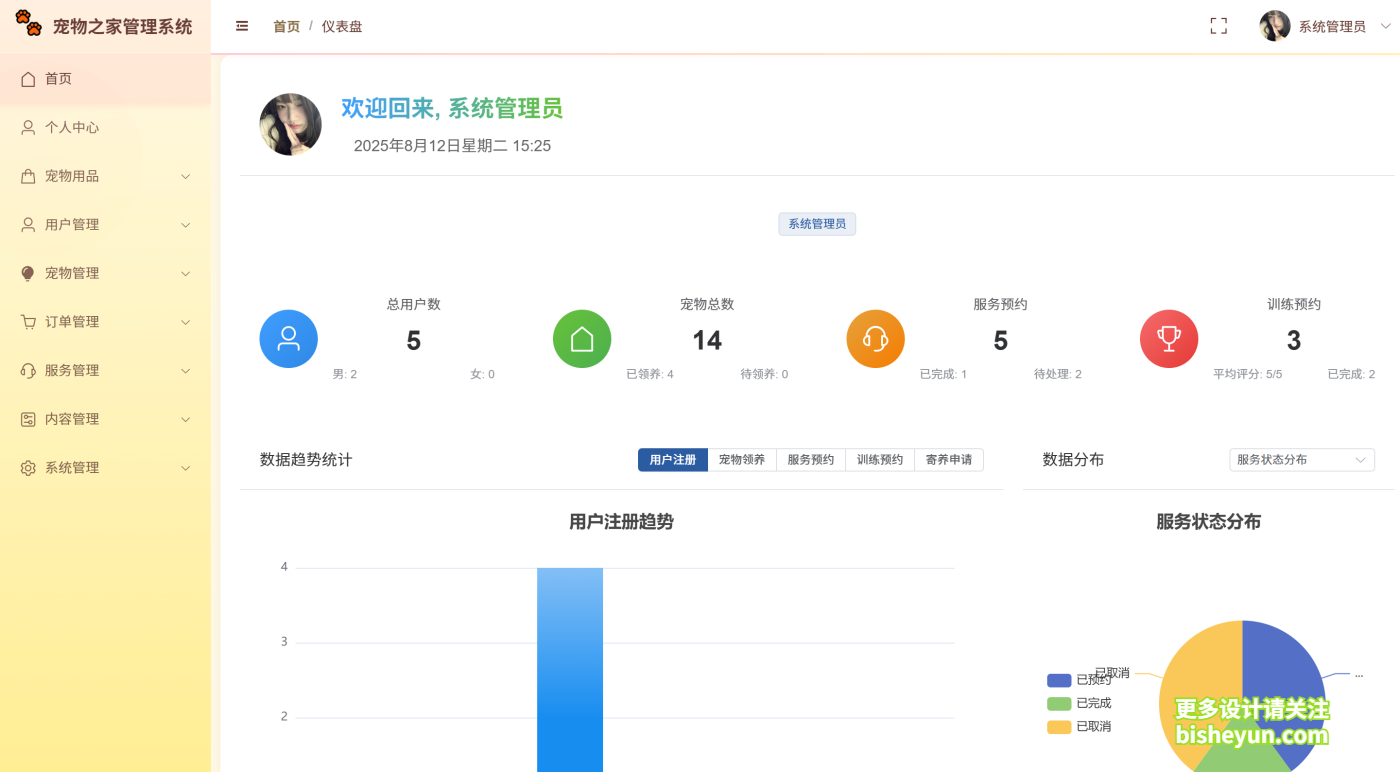Click the person icon beside 个人中心
This screenshot has height=772, width=1400.
click(28, 127)
